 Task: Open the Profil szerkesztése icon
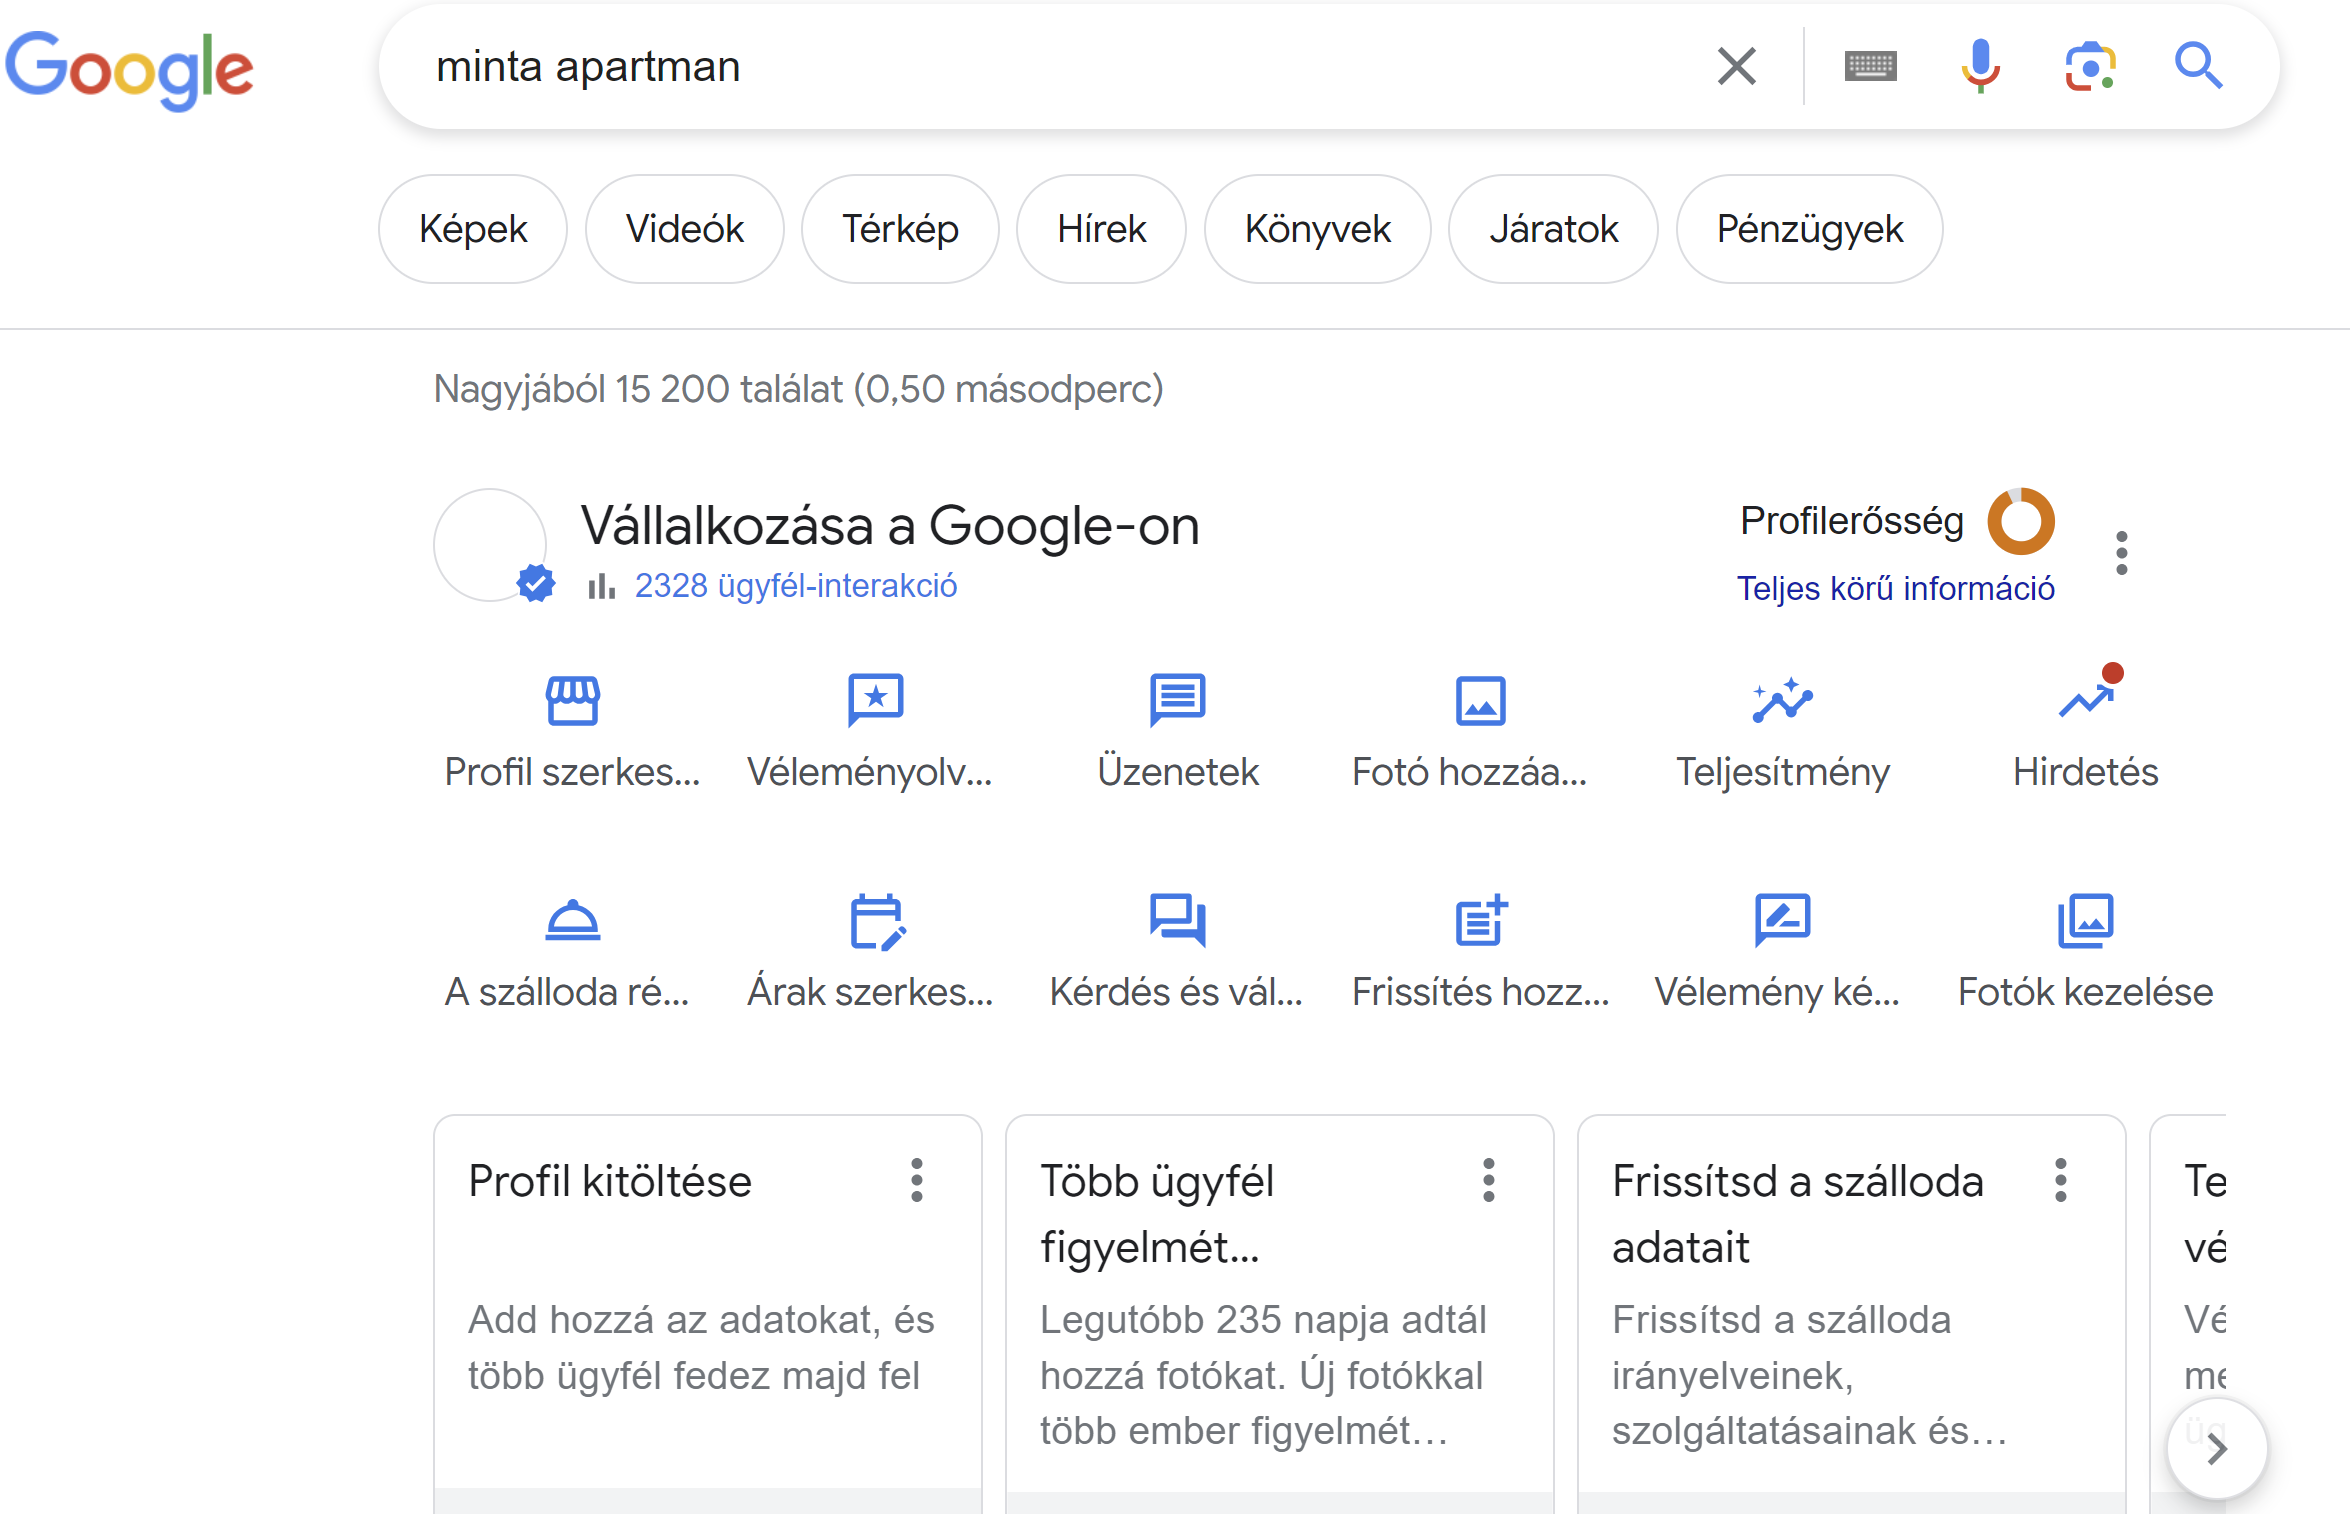coord(572,700)
